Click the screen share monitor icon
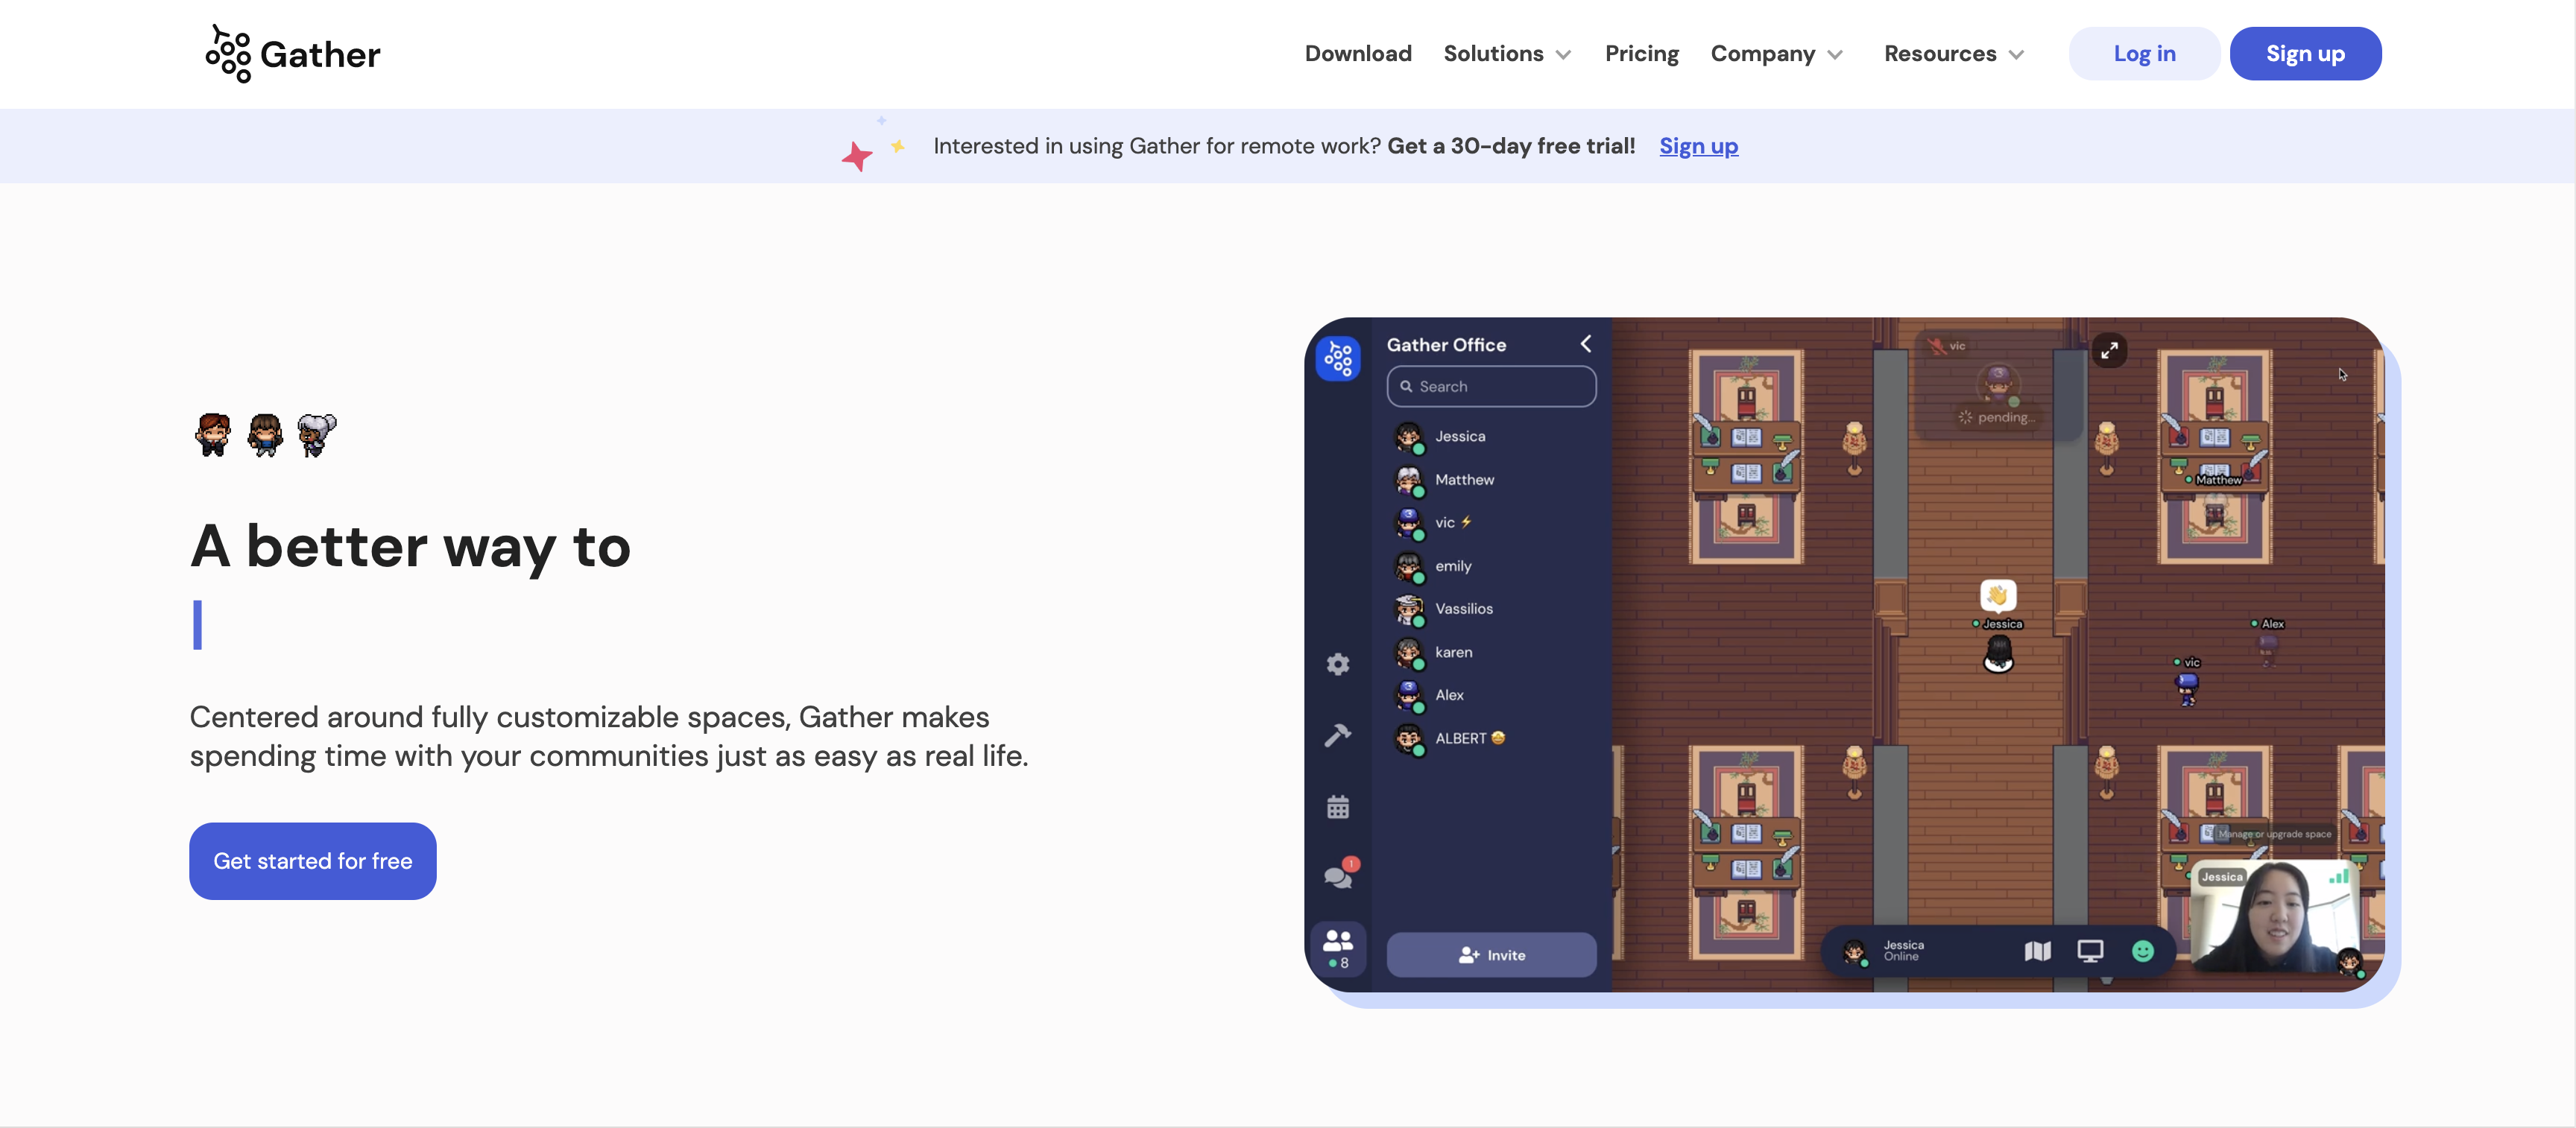The width and height of the screenshot is (2576, 1128). (x=2089, y=951)
